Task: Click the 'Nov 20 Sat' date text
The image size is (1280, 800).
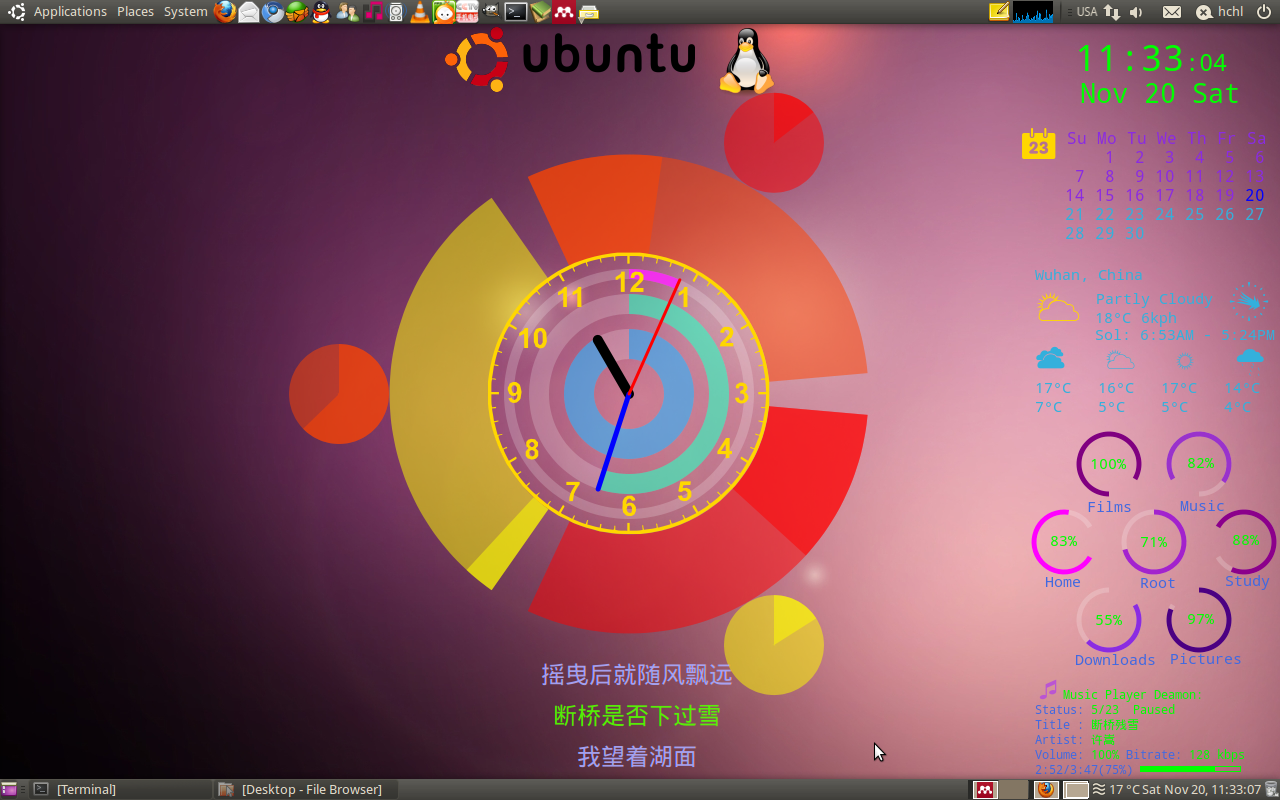Action: click(1159, 94)
